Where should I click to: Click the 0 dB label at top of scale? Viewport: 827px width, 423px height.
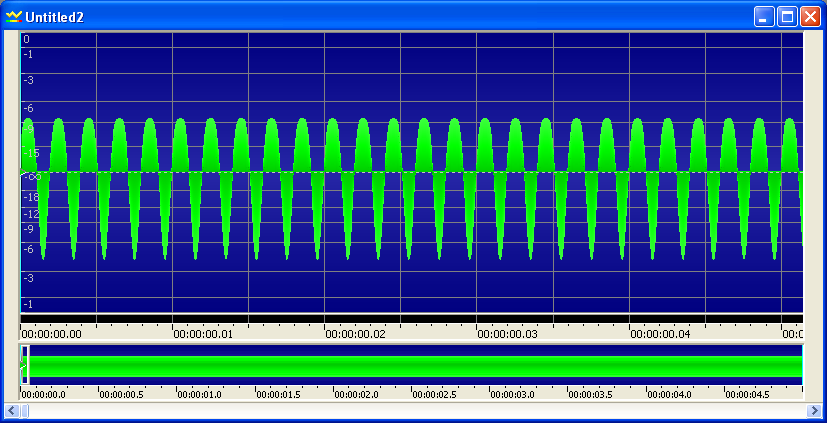pos(26,39)
